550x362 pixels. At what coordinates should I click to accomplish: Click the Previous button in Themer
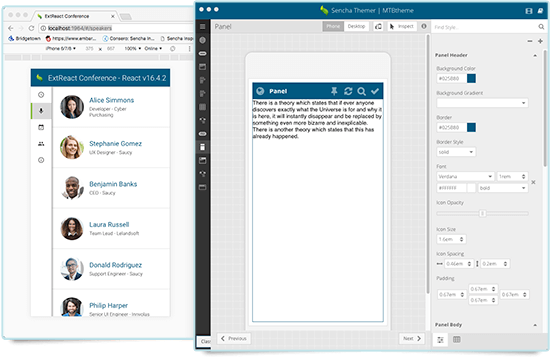pyautogui.click(x=234, y=338)
